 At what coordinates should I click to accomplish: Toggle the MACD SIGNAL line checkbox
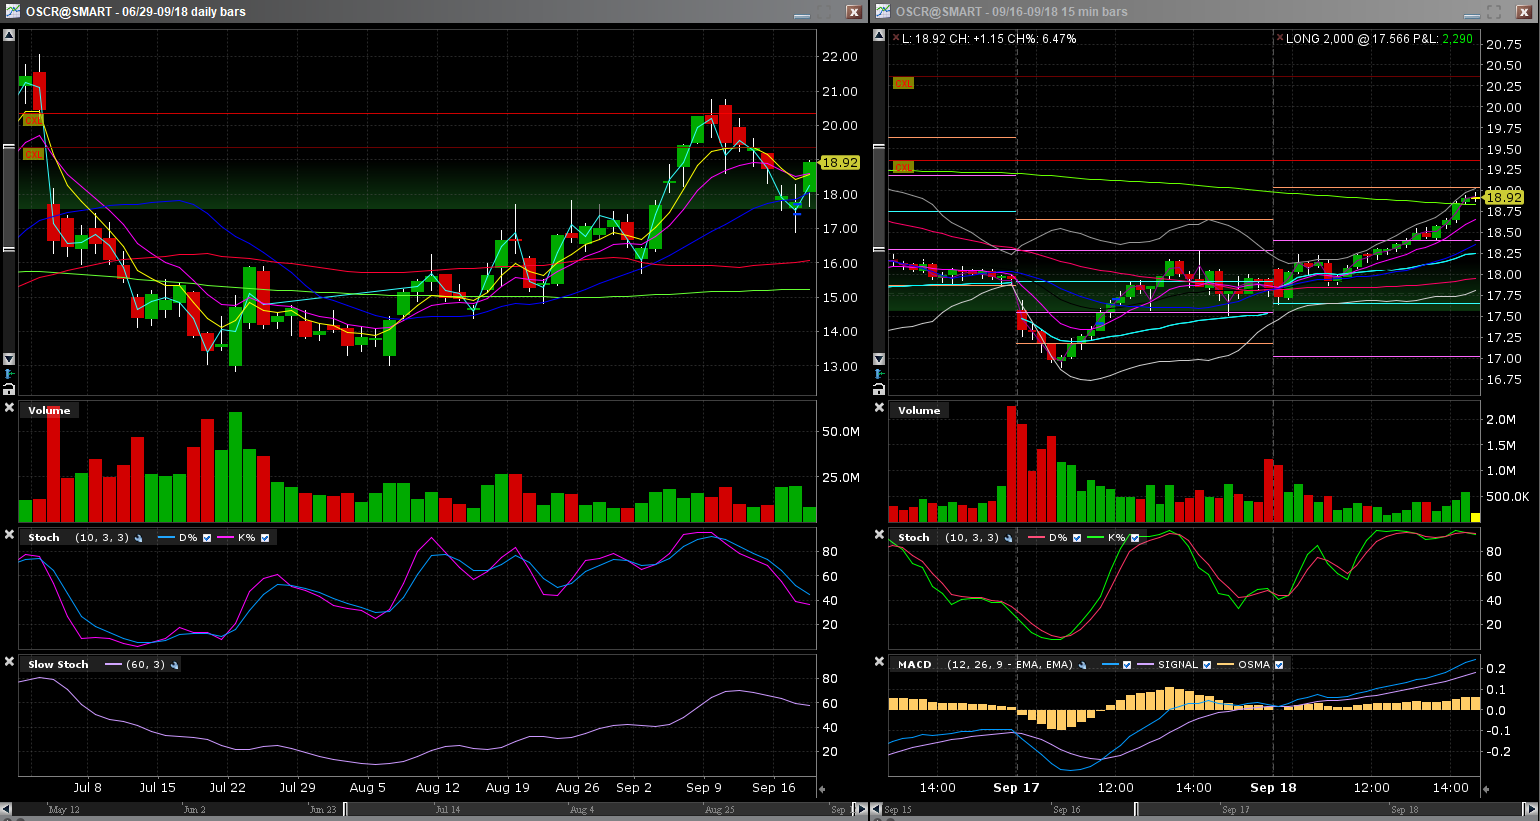(x=1207, y=665)
